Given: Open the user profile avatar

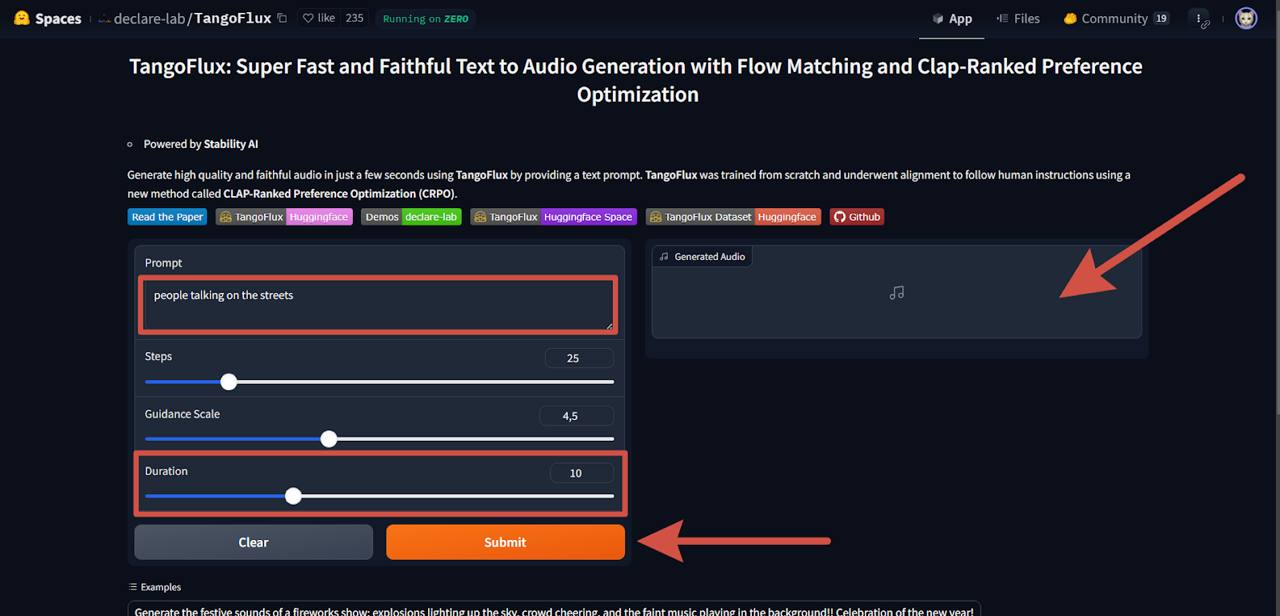Looking at the screenshot, I should coord(1246,18).
